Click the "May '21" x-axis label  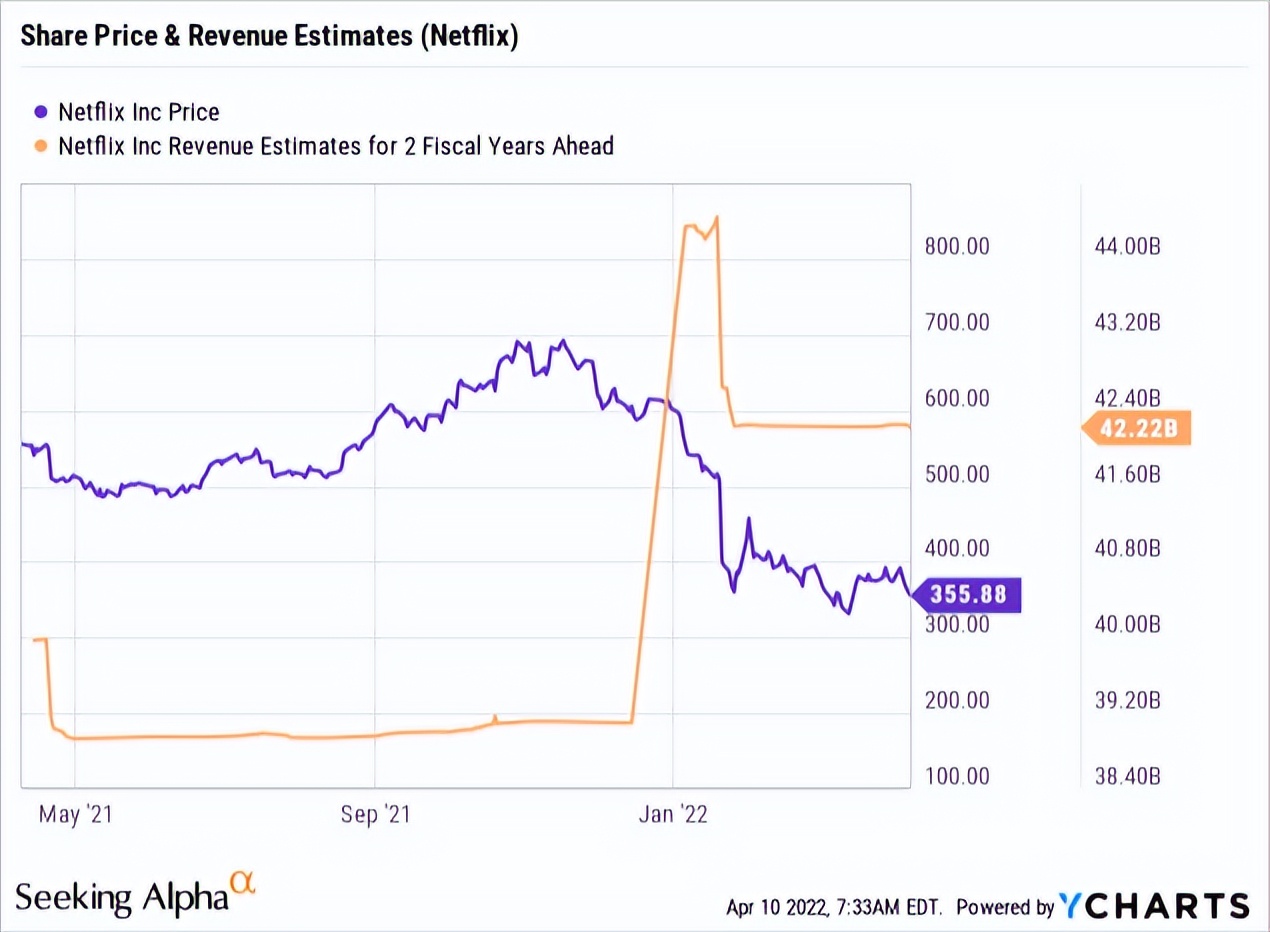(77, 815)
